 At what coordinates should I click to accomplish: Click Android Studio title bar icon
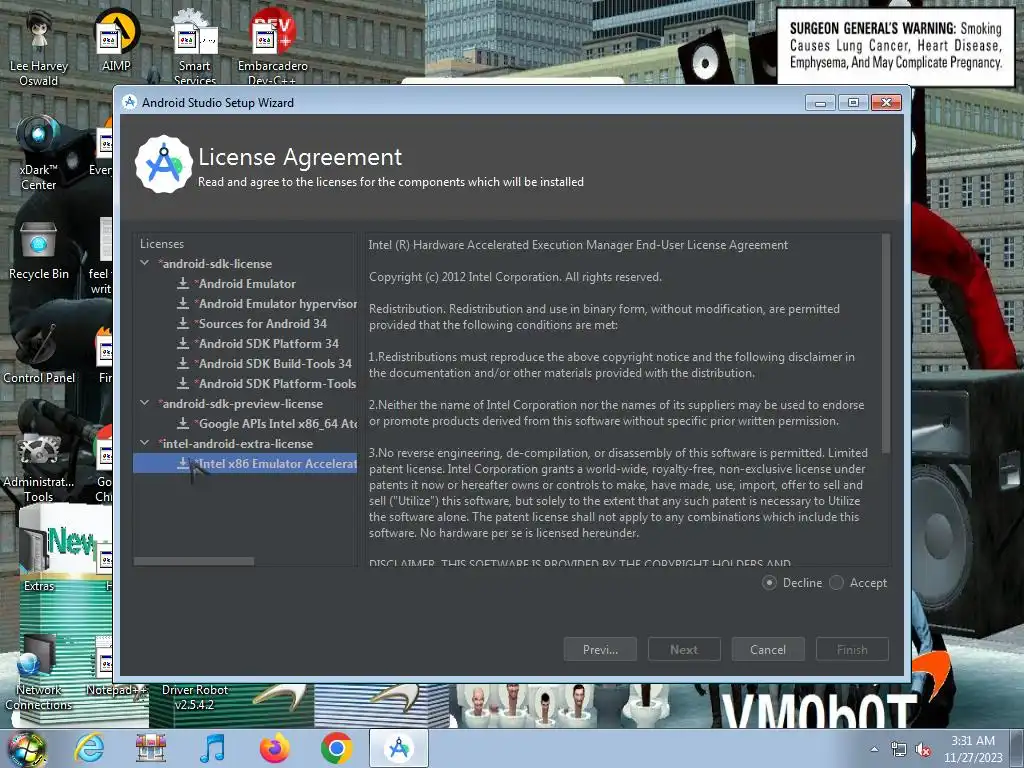pyautogui.click(x=129, y=102)
